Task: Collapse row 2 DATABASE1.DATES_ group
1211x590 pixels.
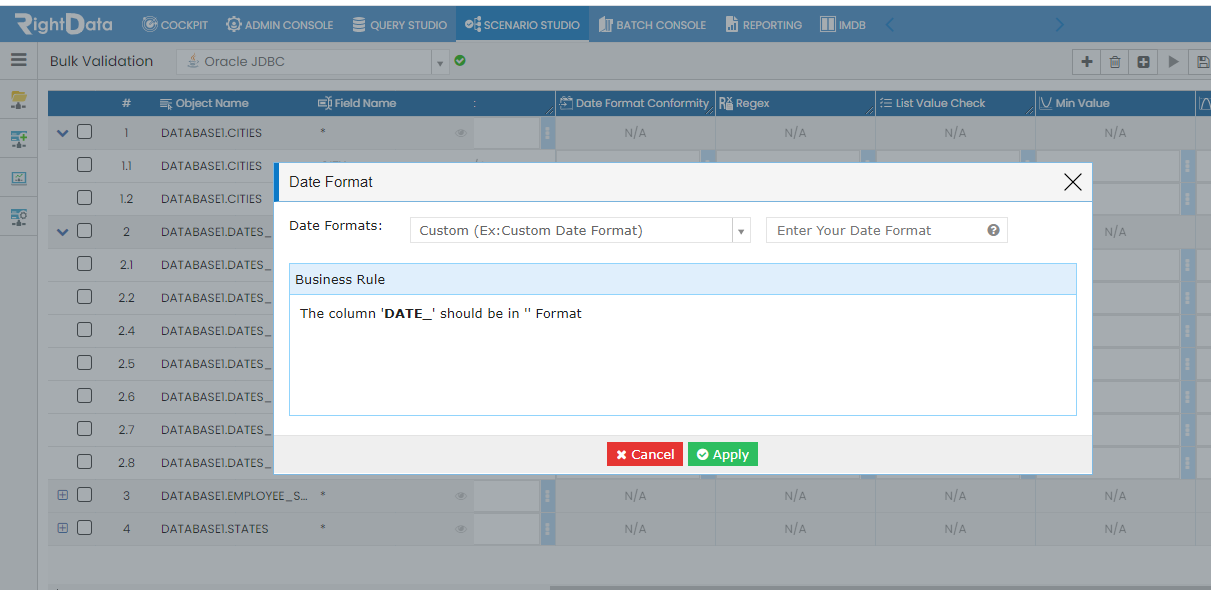Action: 63,231
